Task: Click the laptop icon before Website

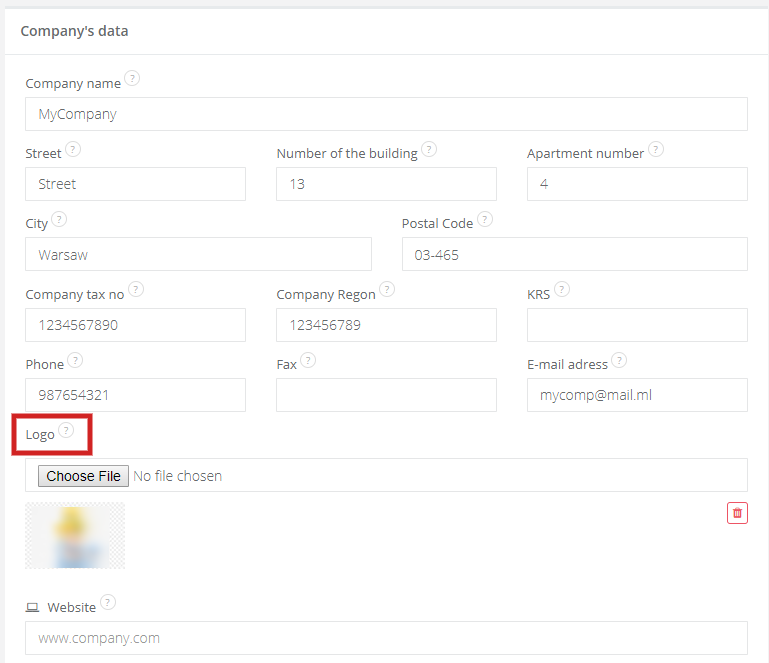Action: click(x=32, y=608)
